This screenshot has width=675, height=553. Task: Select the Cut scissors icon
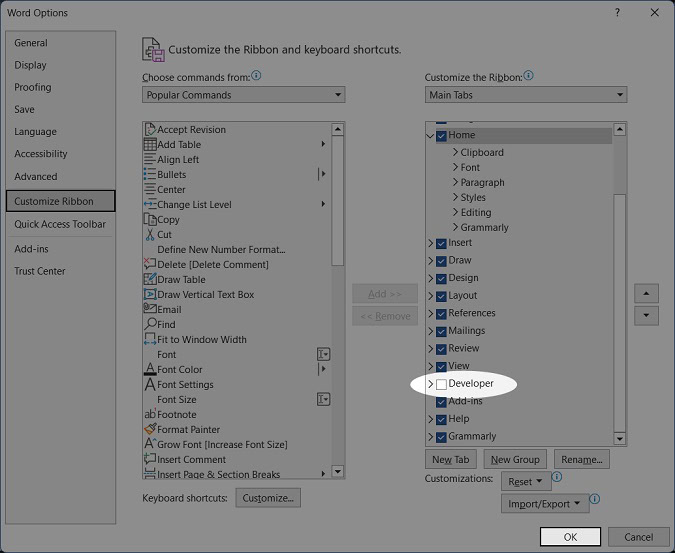150,235
